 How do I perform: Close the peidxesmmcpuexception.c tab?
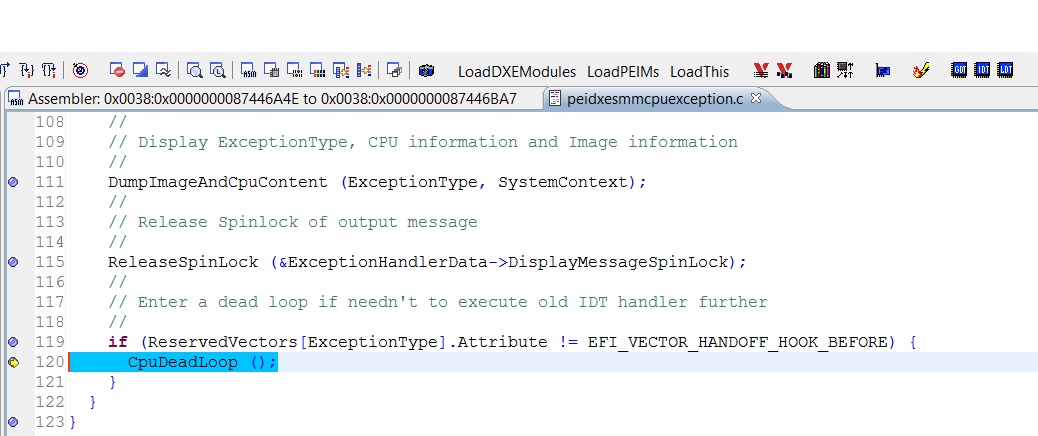(x=756, y=98)
